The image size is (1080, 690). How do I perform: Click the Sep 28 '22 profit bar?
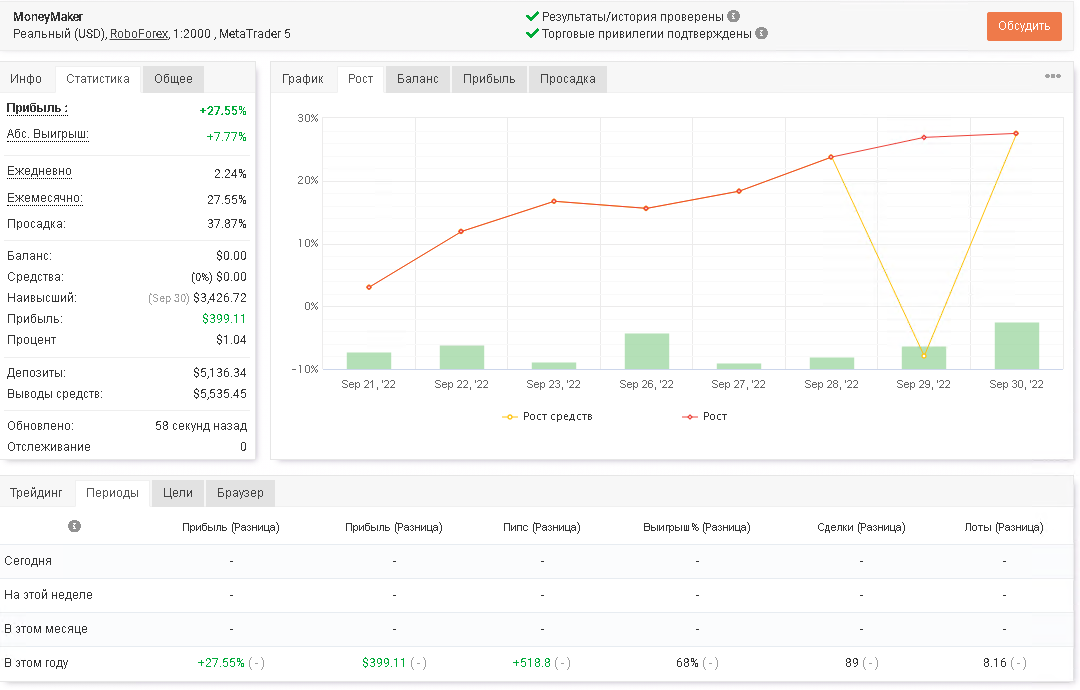pos(831,364)
